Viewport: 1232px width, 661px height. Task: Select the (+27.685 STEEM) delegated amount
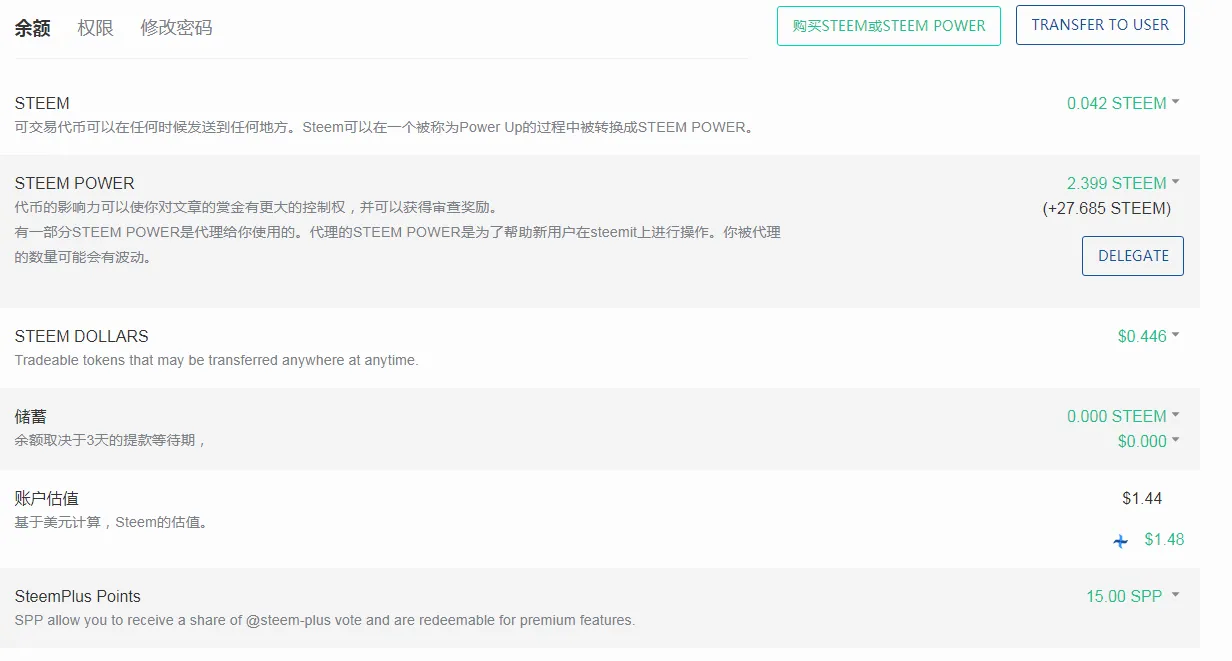tap(1106, 208)
